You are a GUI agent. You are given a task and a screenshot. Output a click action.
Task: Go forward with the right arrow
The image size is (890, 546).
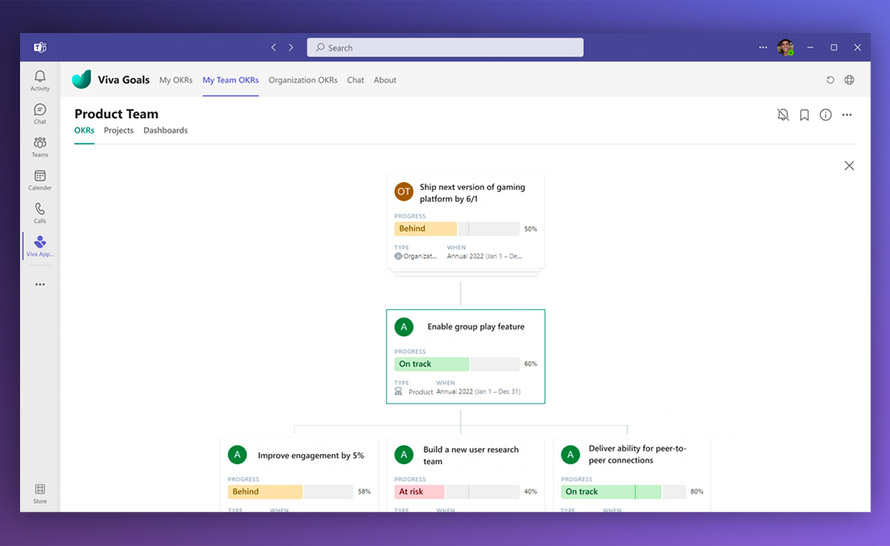click(291, 48)
